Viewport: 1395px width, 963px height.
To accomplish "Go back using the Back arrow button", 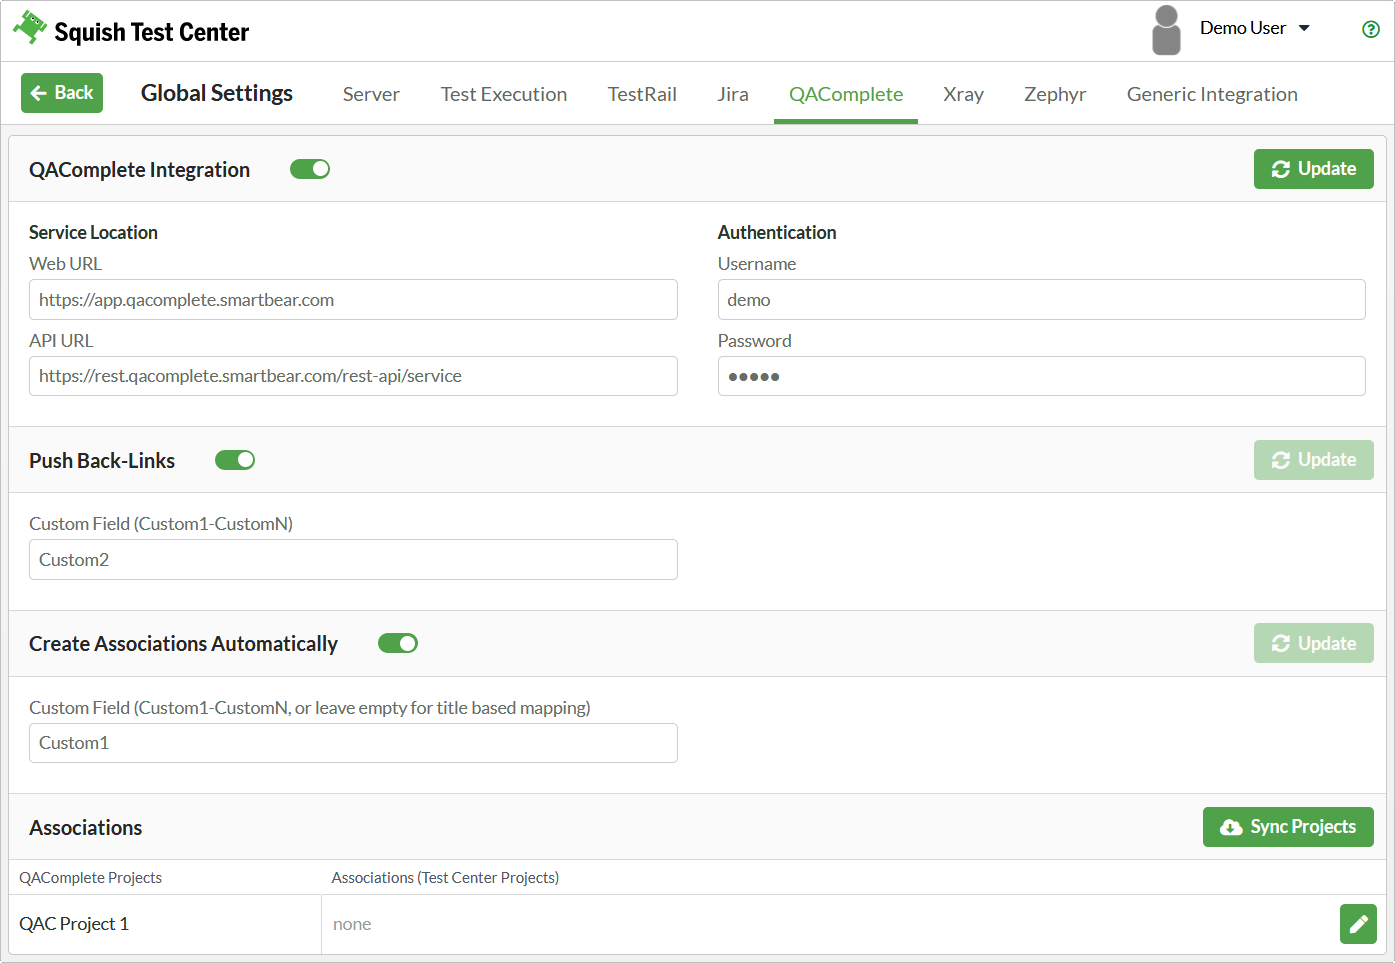I will (62, 93).
